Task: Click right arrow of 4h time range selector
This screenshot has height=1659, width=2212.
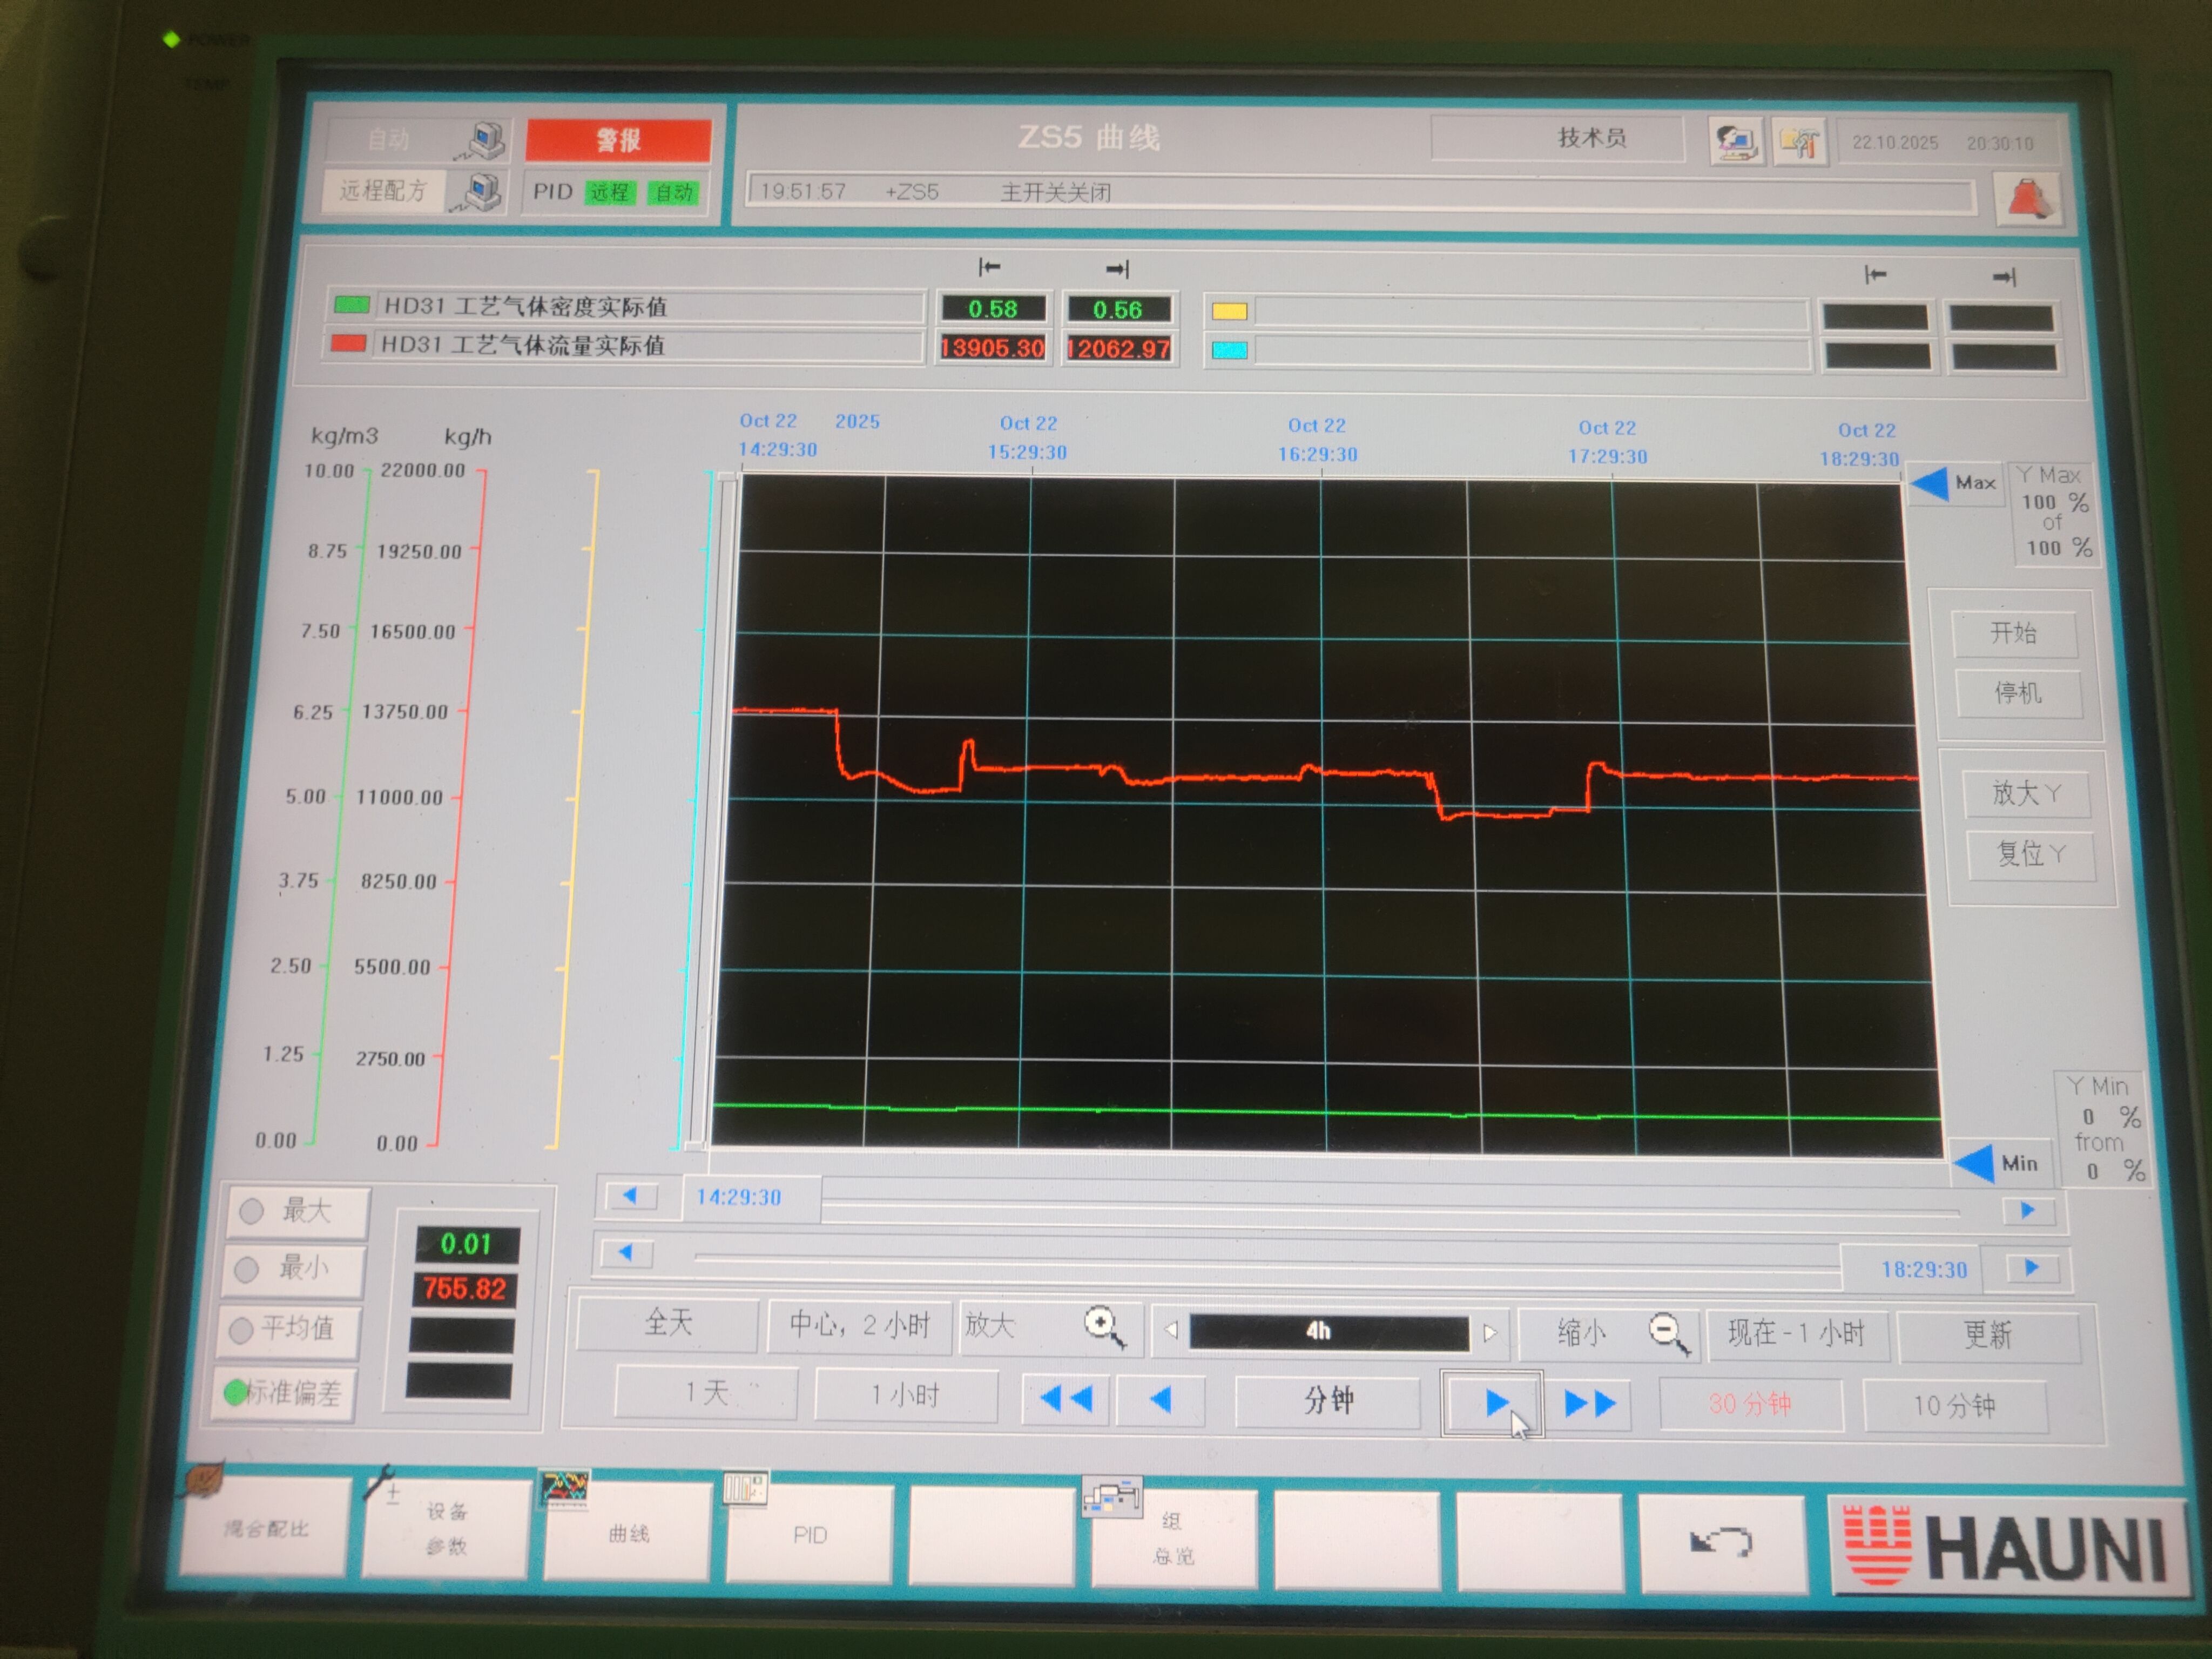Action: tap(1490, 1332)
